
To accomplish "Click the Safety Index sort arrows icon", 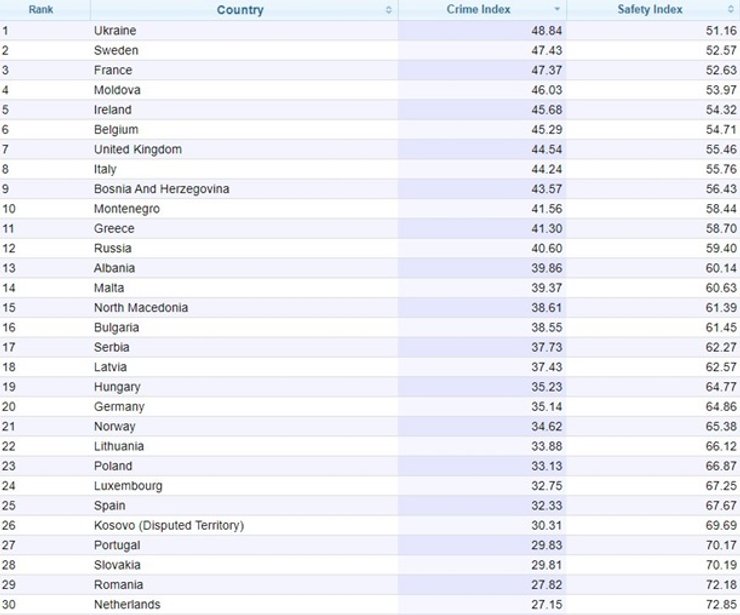I will click(728, 10).
